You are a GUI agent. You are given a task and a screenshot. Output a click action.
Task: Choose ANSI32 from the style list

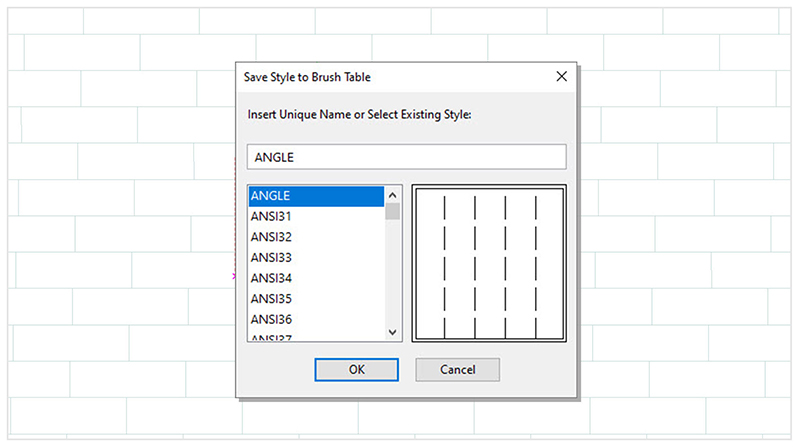[x=316, y=237]
